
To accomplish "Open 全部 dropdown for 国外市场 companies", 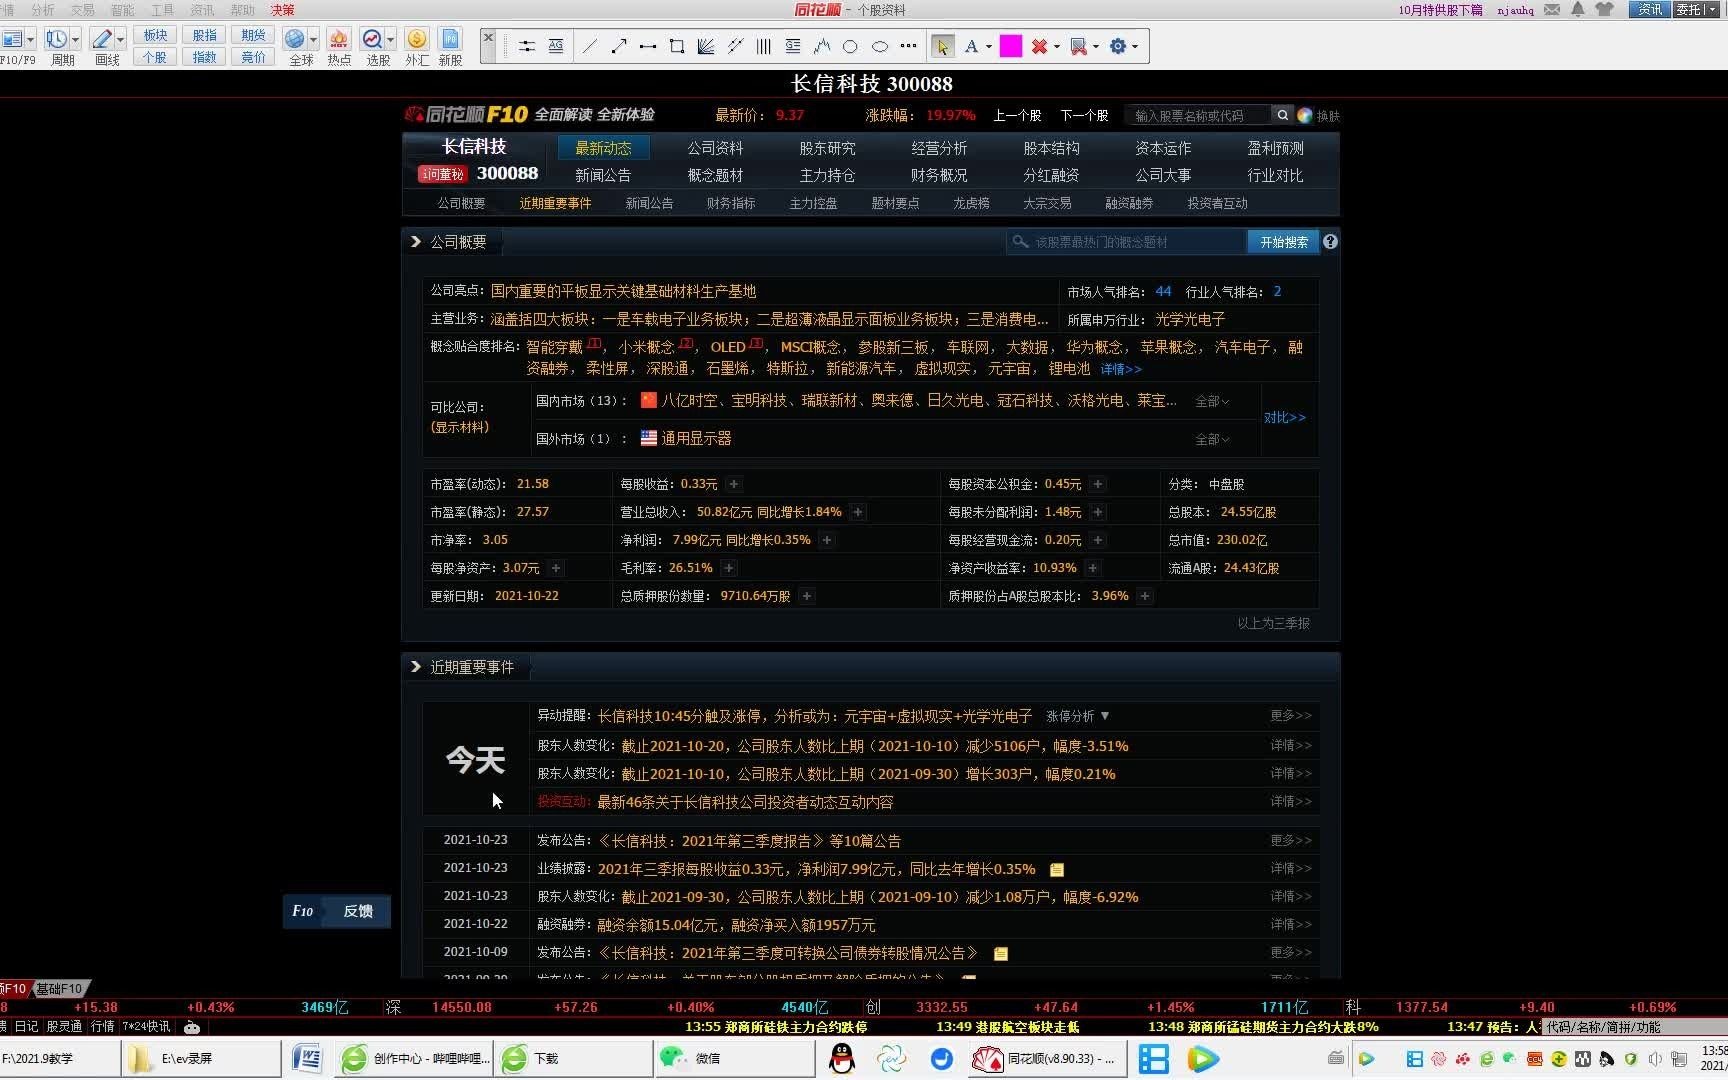I will click(x=1213, y=439).
